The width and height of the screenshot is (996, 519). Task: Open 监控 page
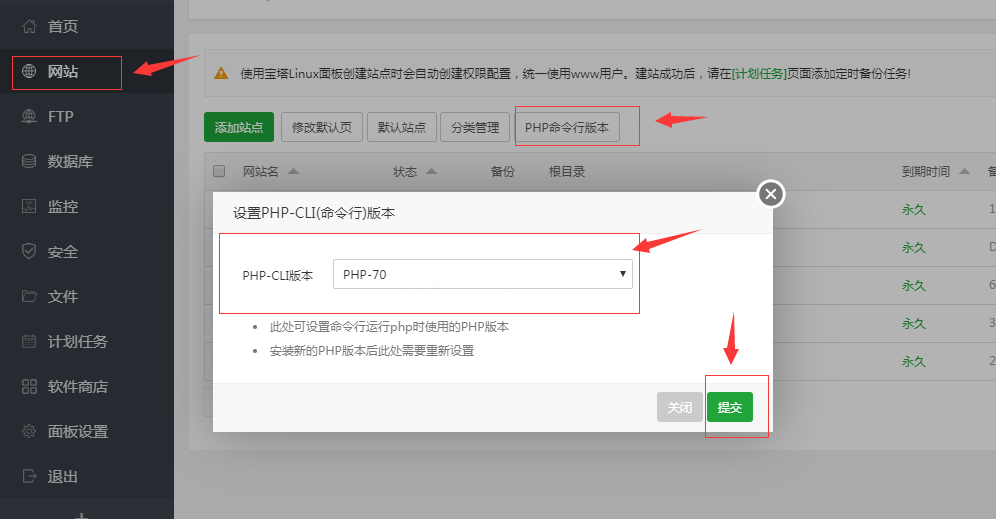click(63, 206)
